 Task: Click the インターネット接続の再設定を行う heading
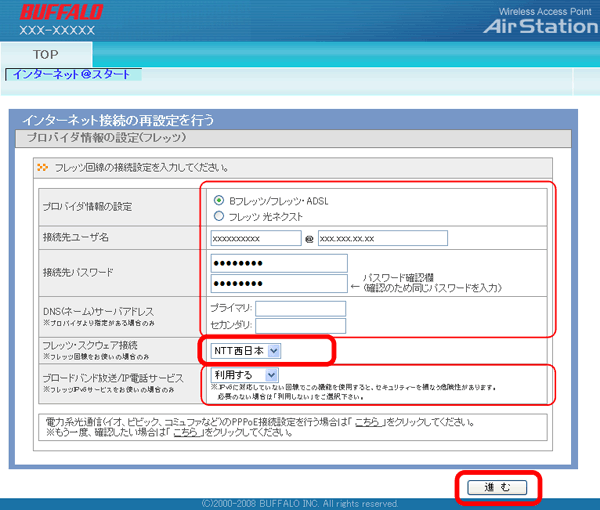coord(118,120)
